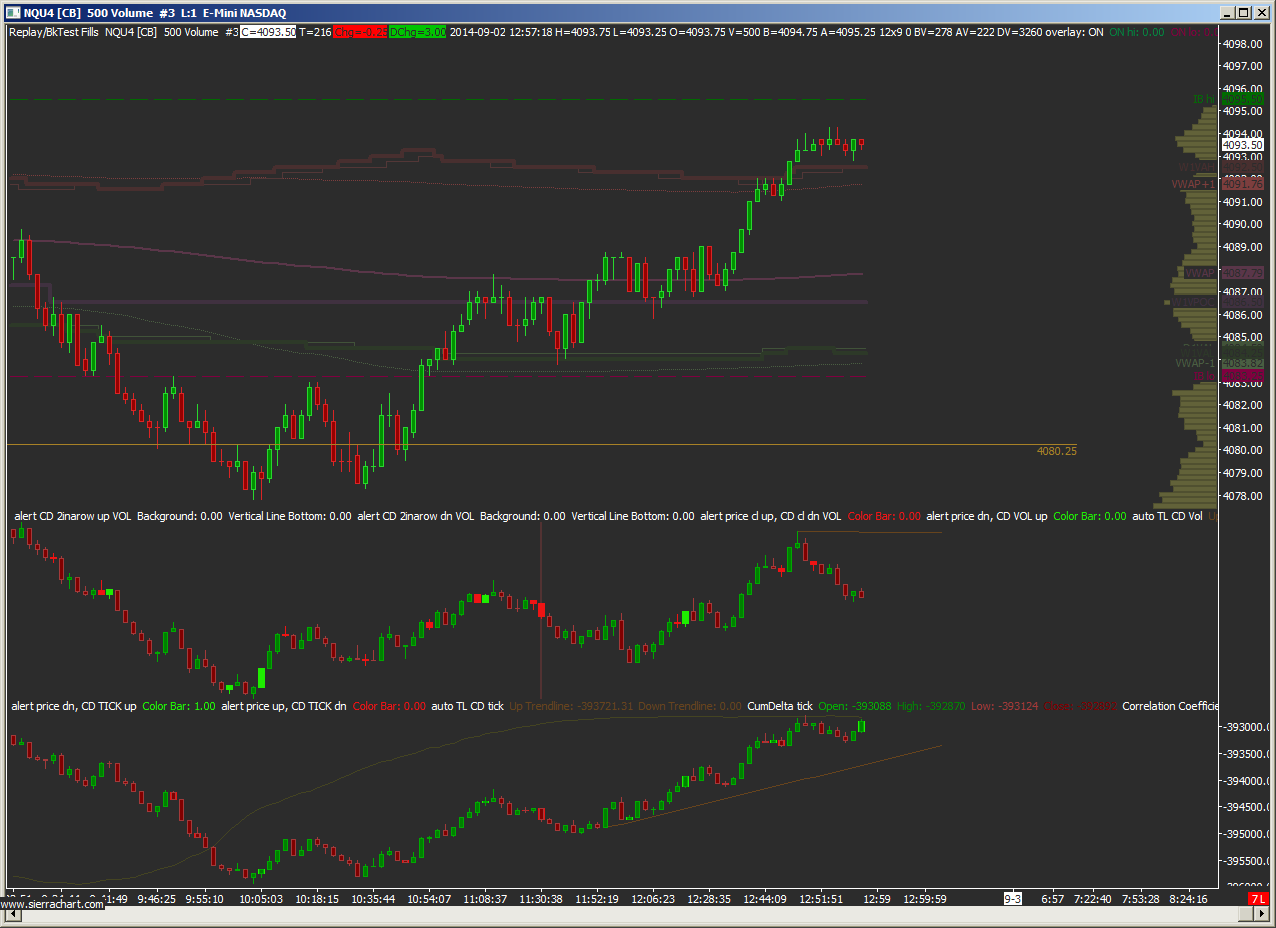1276x928 pixels.
Task: Click the 12:59:59 time axis label
Action: click(925, 899)
